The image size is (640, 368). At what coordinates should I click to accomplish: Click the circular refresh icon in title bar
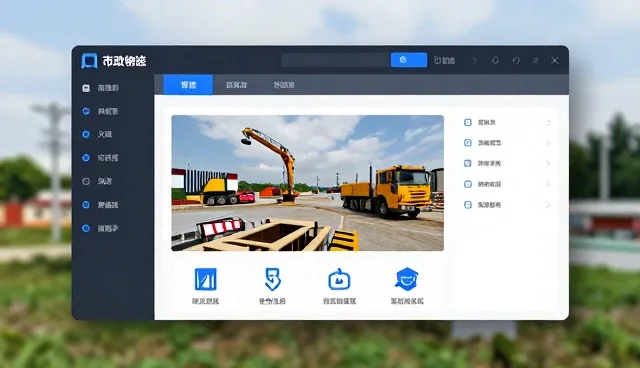tap(516, 60)
